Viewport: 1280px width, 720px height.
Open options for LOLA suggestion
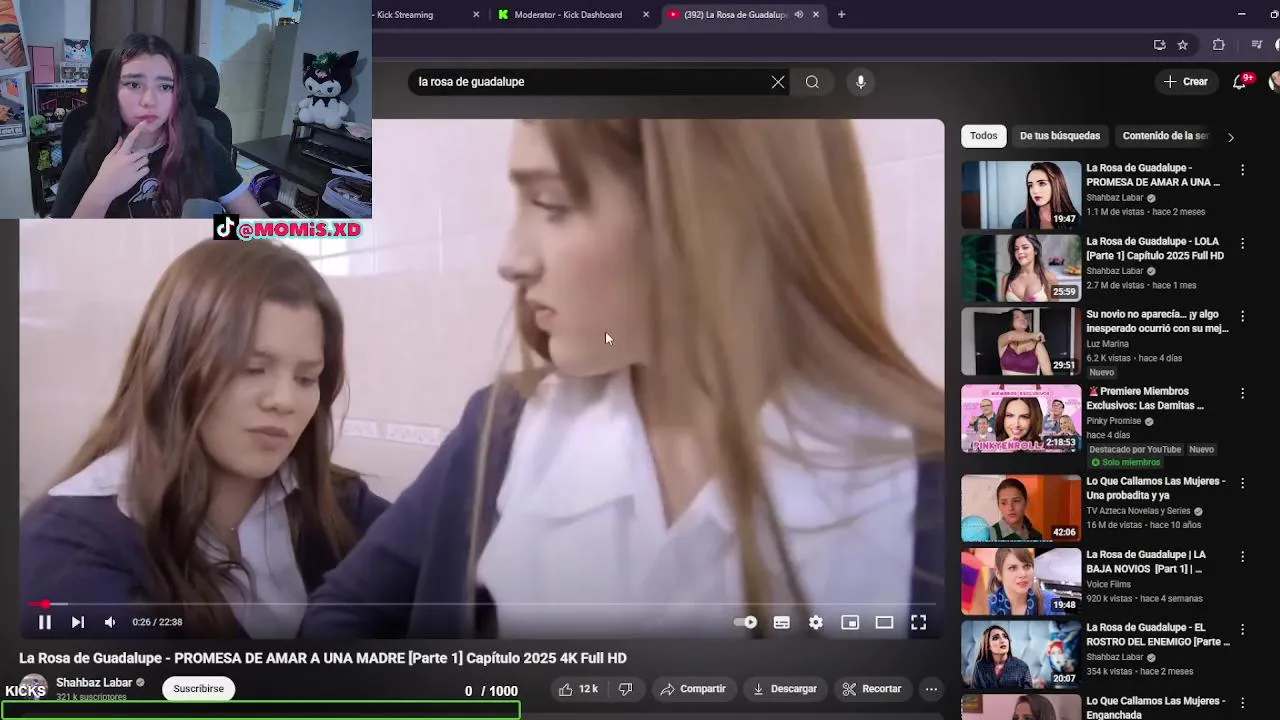coord(1242,244)
